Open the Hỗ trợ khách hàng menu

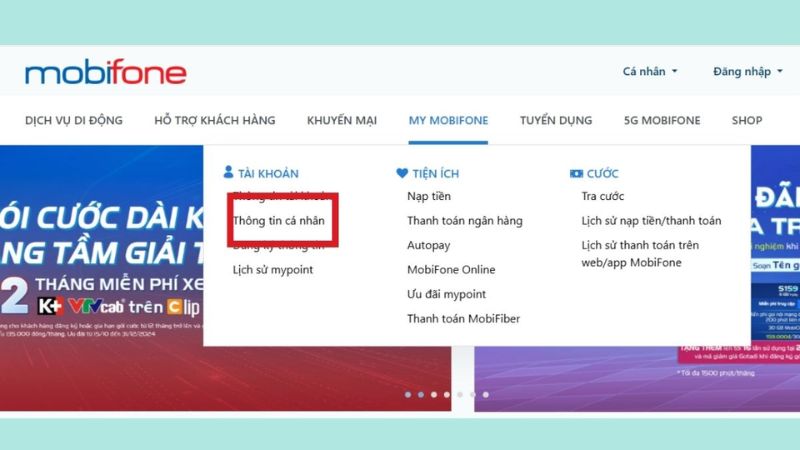click(215, 120)
